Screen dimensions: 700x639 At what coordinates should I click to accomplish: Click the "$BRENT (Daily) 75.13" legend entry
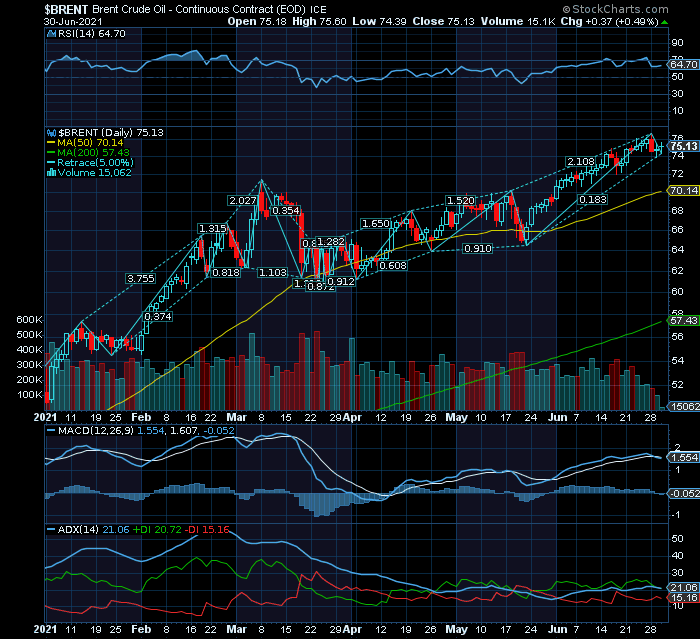pyautogui.click(x=111, y=133)
